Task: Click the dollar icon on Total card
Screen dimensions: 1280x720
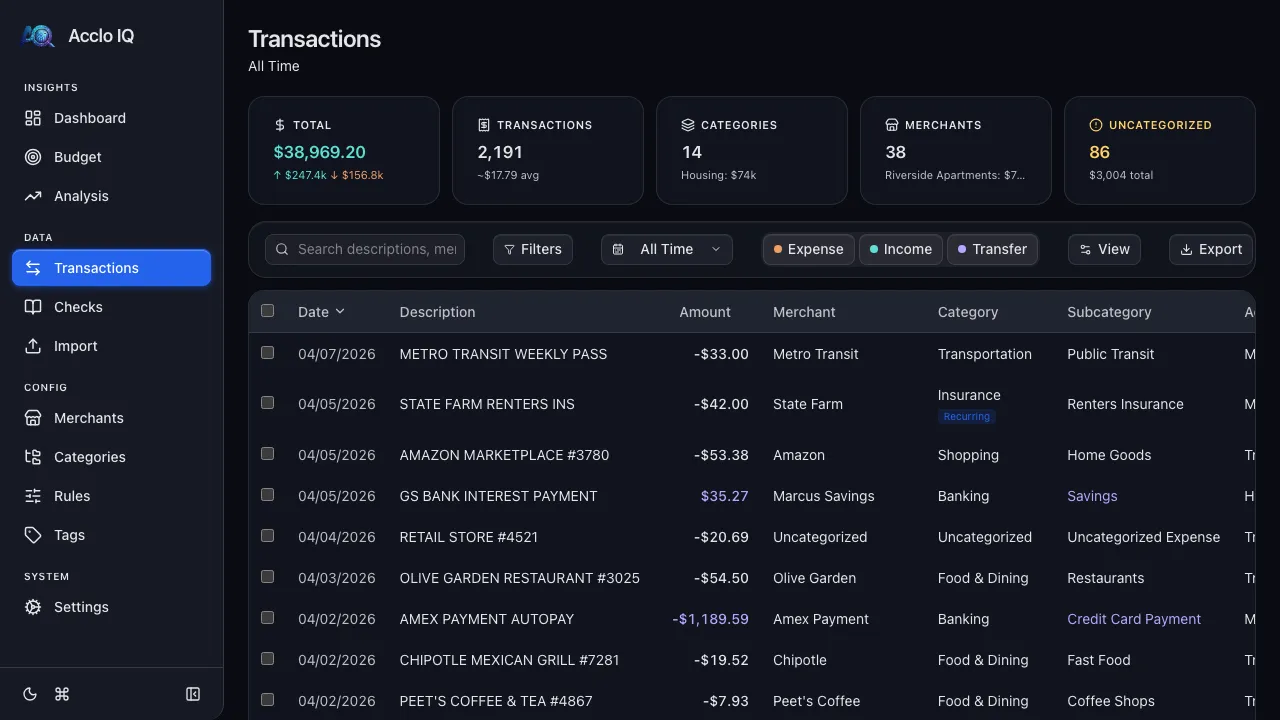Action: click(280, 125)
